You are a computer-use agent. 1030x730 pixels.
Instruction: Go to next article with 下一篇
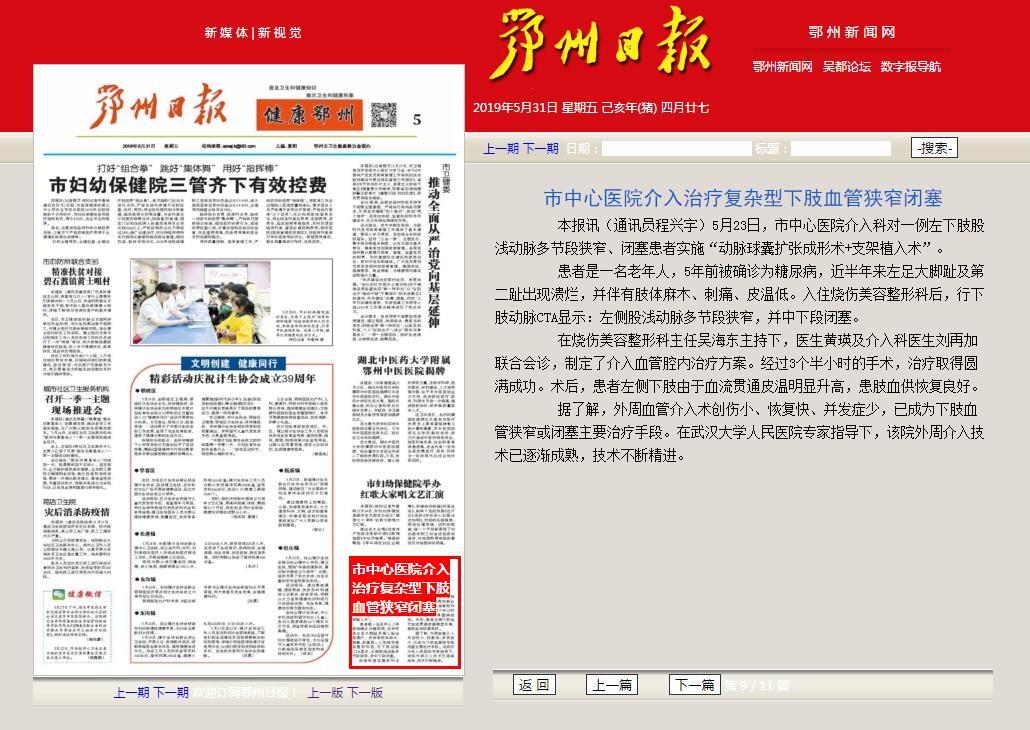[x=695, y=685]
